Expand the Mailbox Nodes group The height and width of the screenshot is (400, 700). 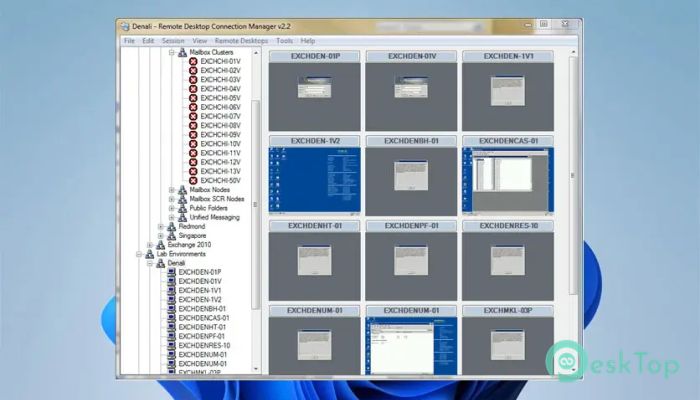pyautogui.click(x=171, y=190)
